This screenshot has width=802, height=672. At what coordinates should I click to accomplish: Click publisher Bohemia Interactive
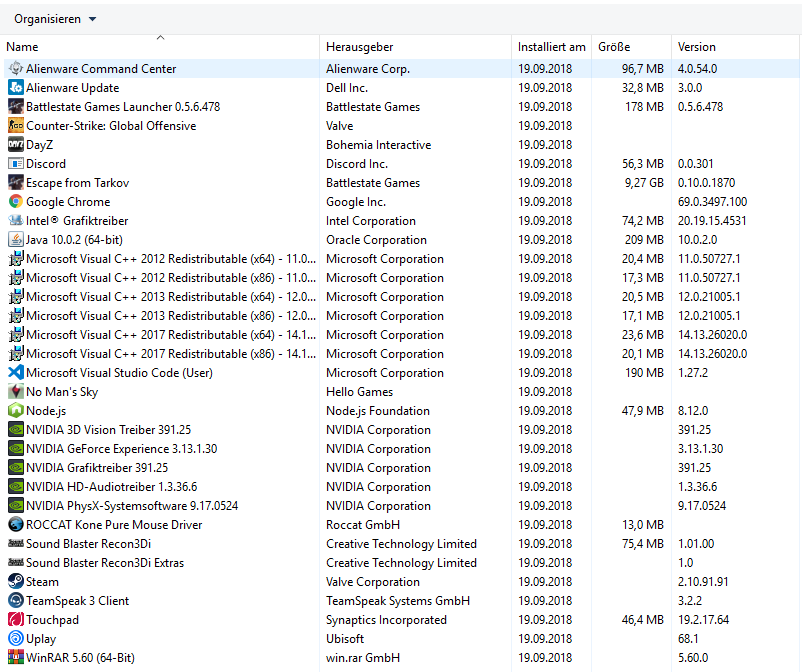[378, 145]
